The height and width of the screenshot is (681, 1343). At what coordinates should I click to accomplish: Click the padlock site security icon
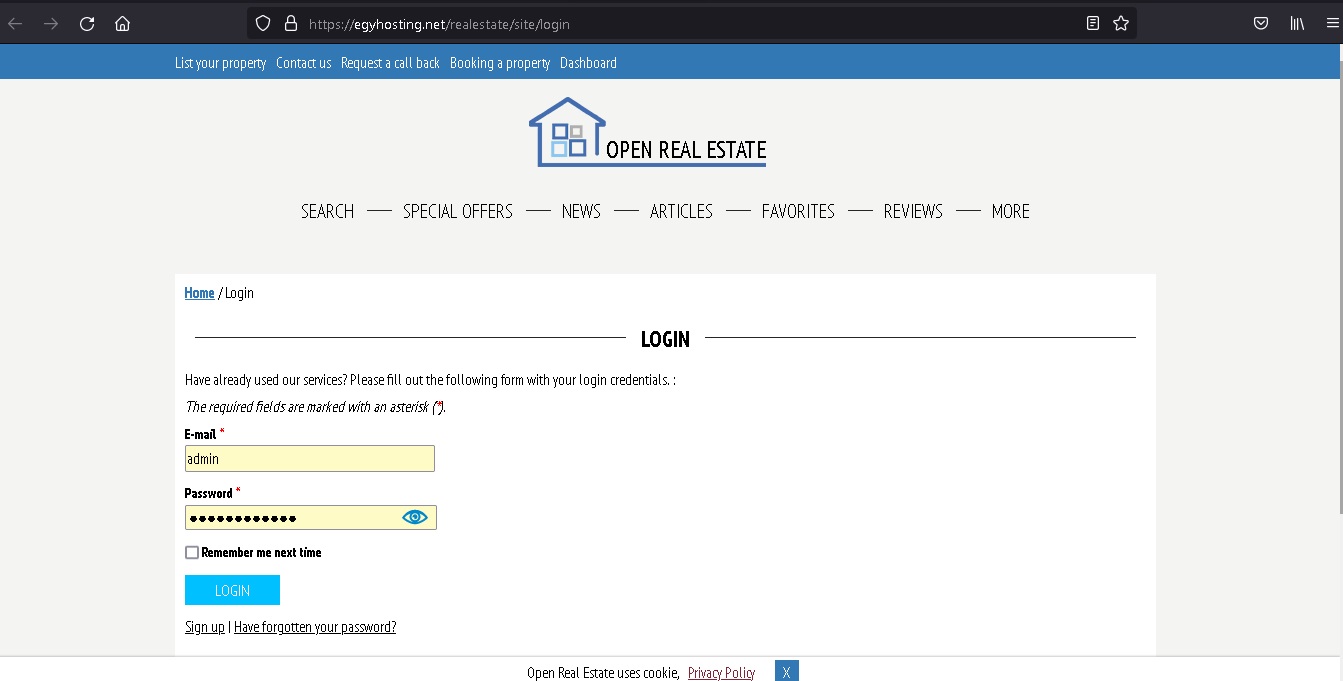(x=291, y=23)
